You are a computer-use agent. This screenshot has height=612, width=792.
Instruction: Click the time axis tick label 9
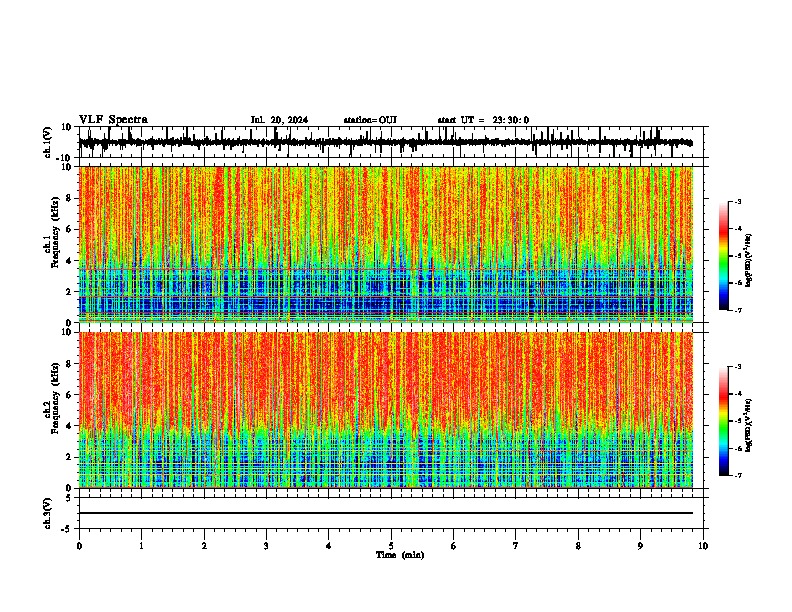[640, 546]
